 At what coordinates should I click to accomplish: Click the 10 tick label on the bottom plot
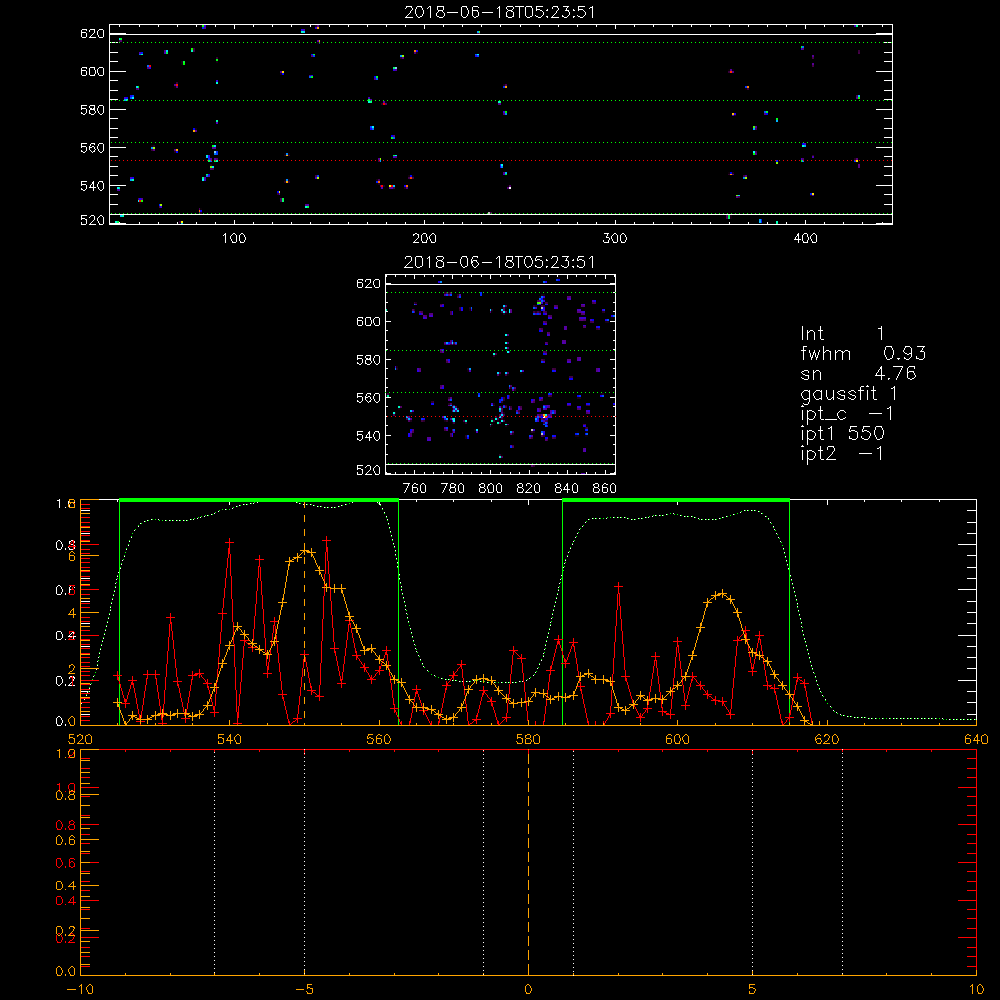click(976, 989)
